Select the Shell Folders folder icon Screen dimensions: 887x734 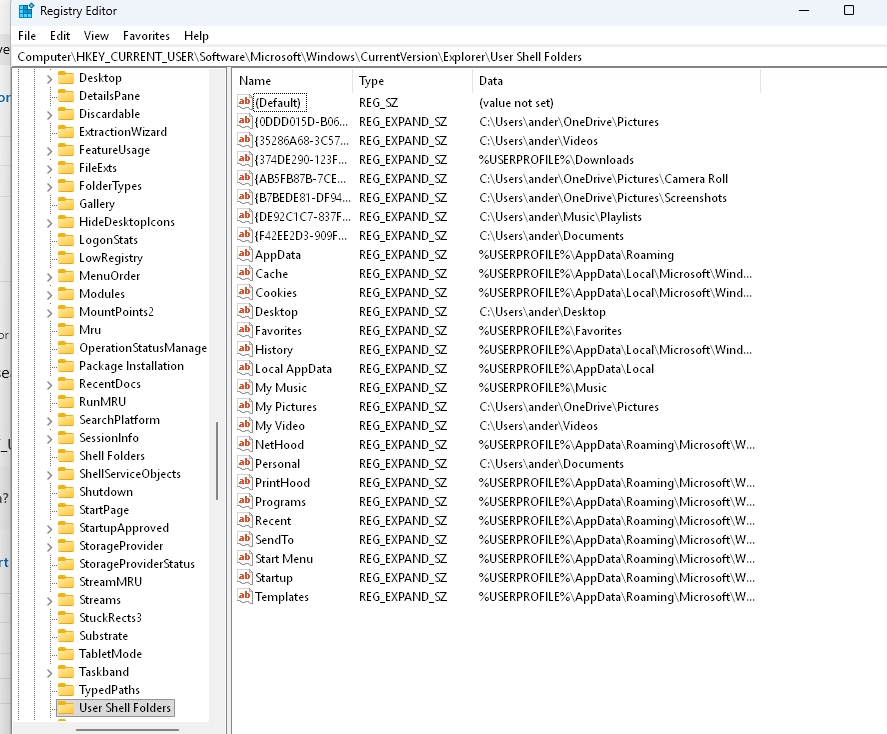coord(66,456)
